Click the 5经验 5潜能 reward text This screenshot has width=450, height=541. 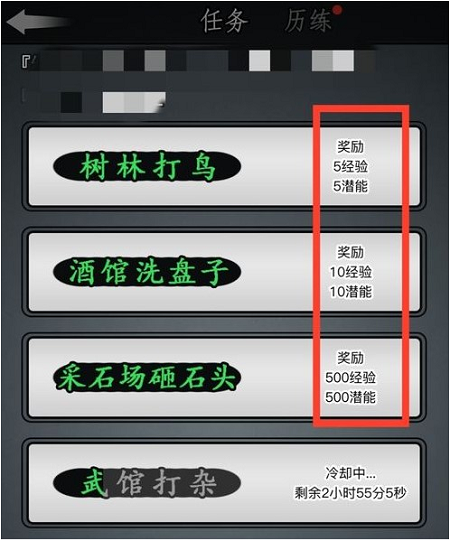pyautogui.click(x=350, y=176)
